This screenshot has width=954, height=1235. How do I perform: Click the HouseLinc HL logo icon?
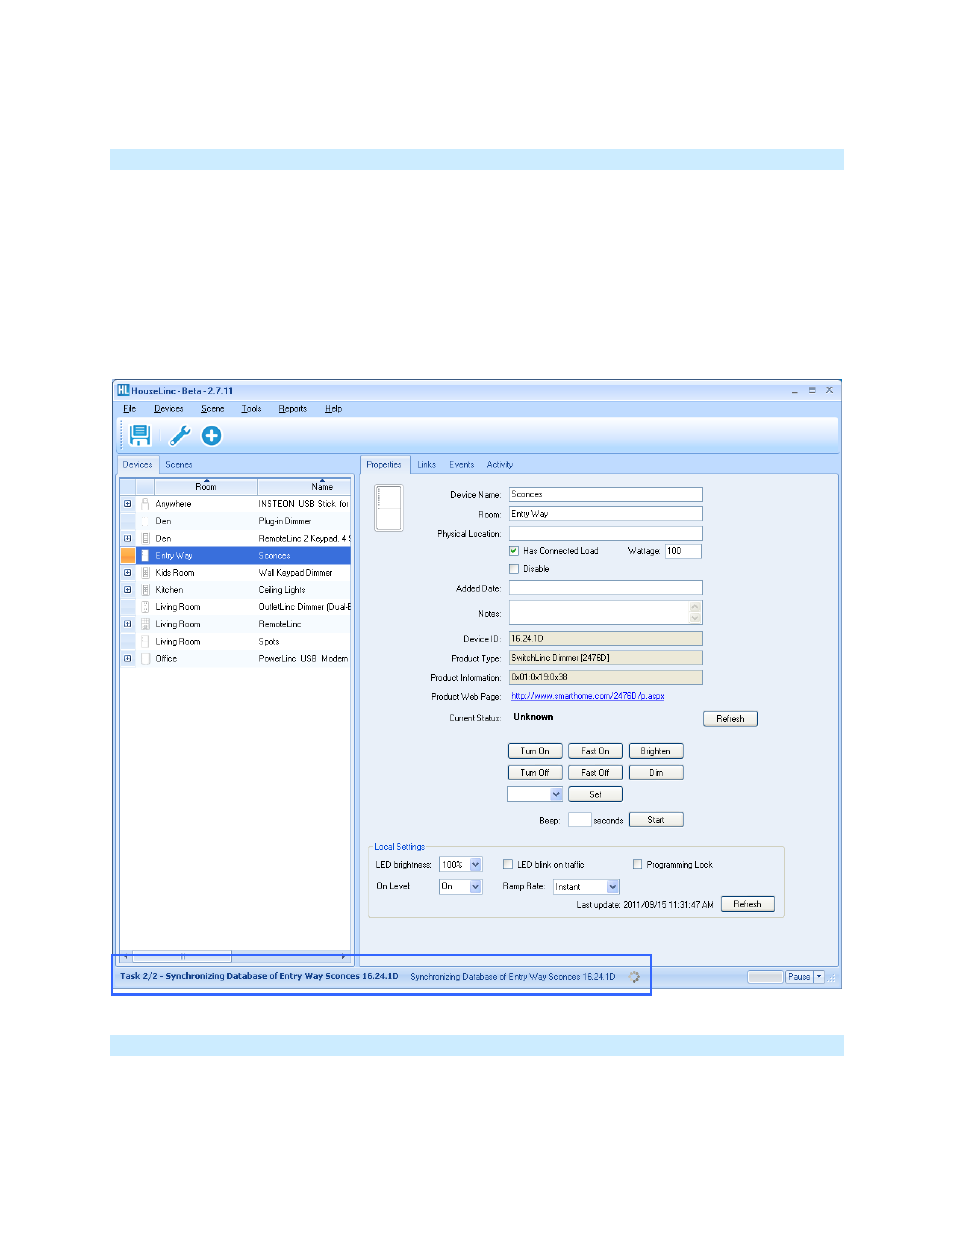[x=122, y=390]
